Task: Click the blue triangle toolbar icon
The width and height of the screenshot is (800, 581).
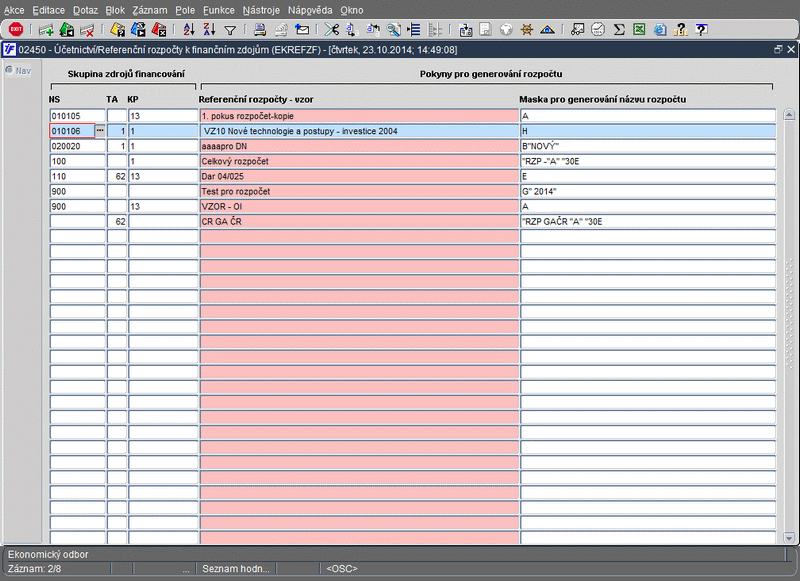Action: [547, 30]
